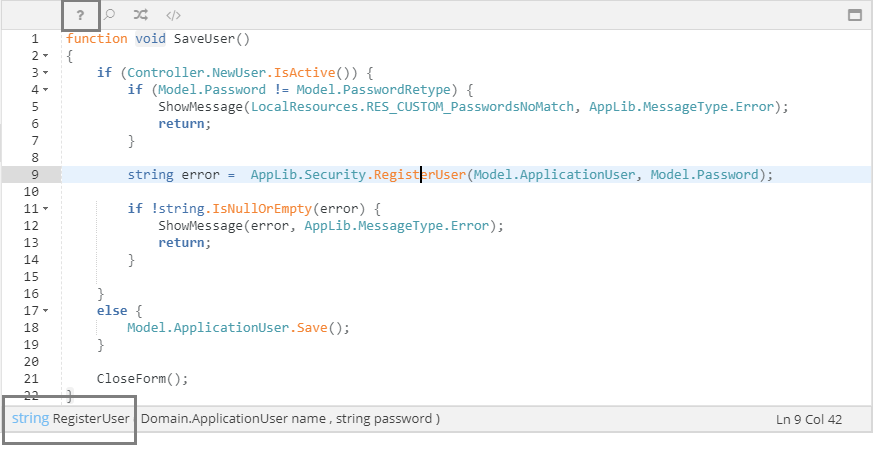
Task: Click the RegisterUser signature hint in status bar
Action: (x=71, y=418)
